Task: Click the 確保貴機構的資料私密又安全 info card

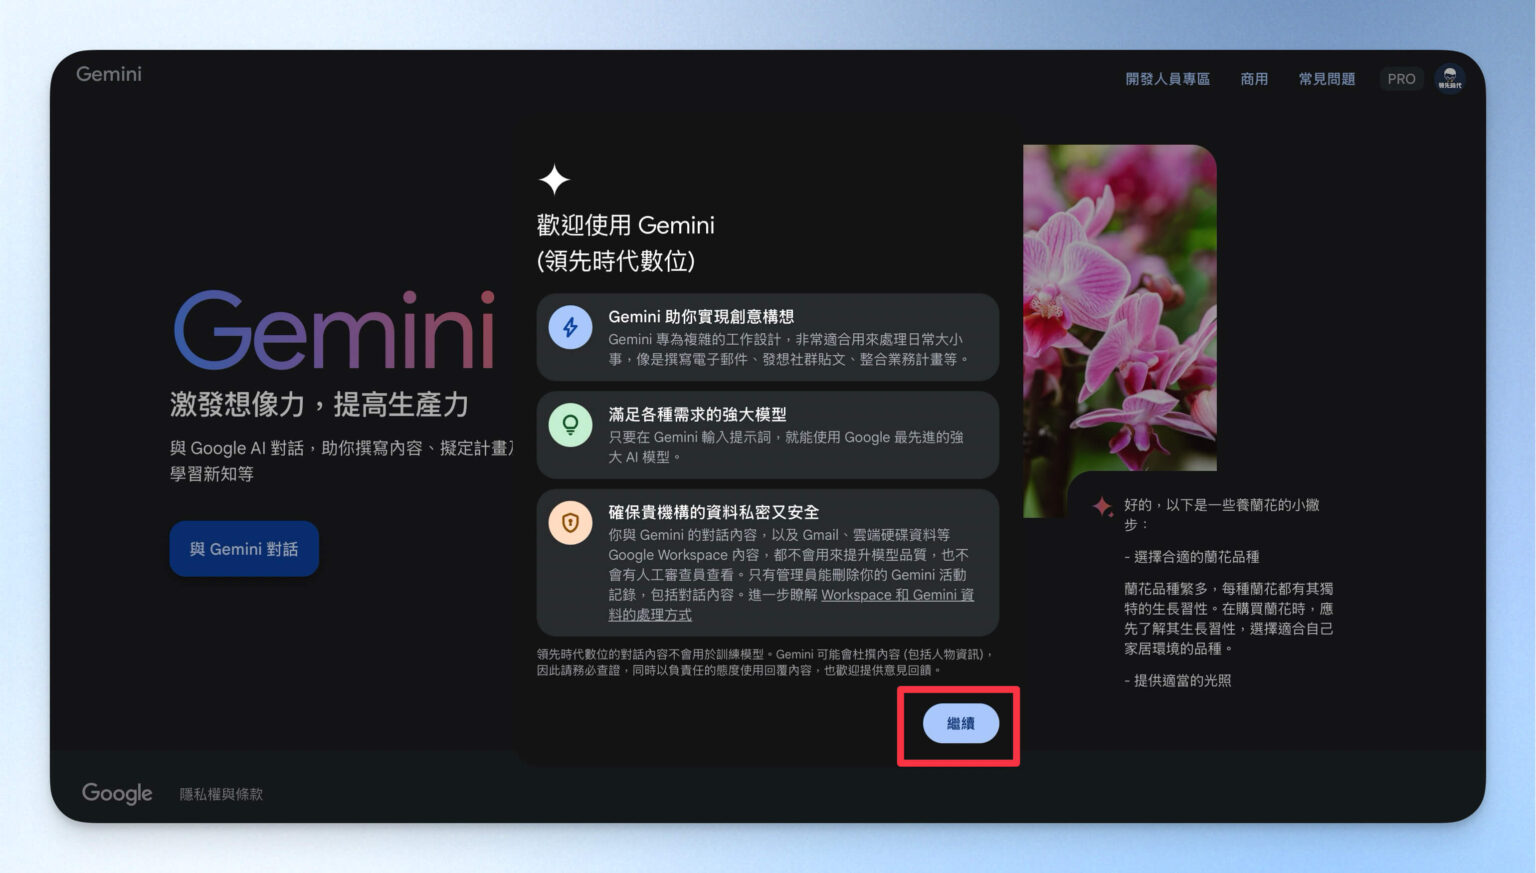Action: (x=767, y=562)
